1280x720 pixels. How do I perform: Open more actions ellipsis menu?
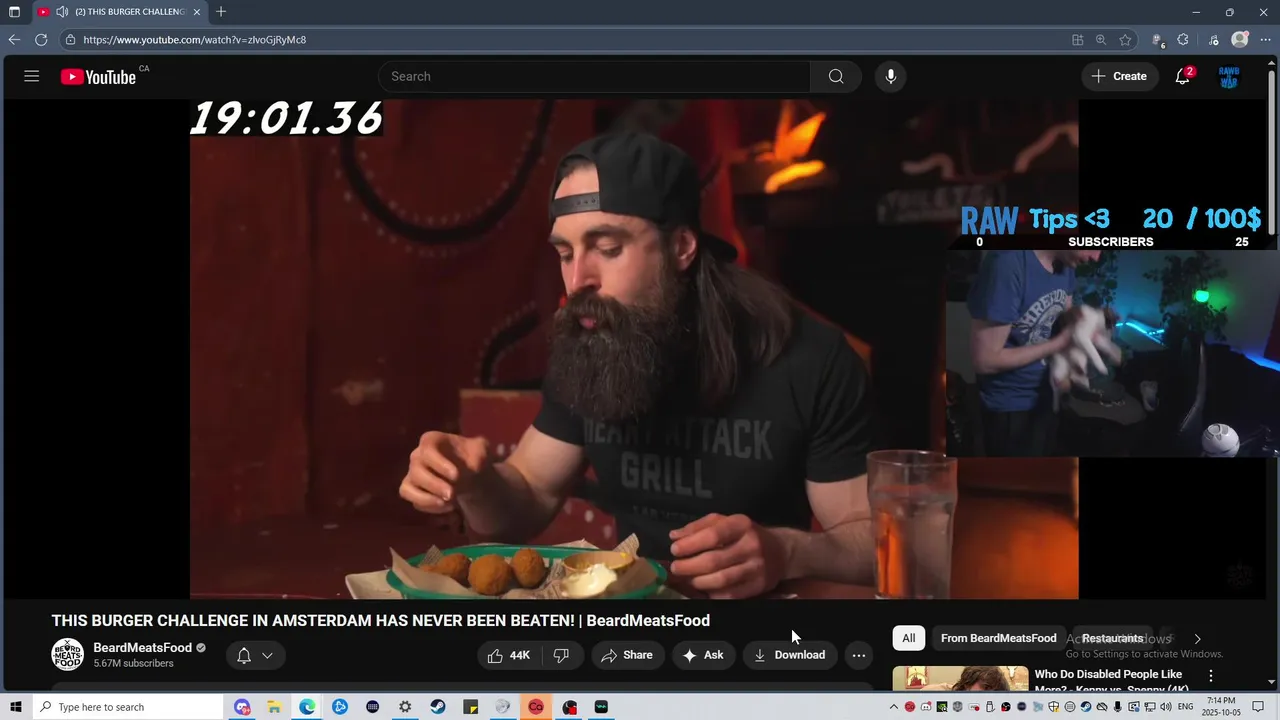coord(859,655)
